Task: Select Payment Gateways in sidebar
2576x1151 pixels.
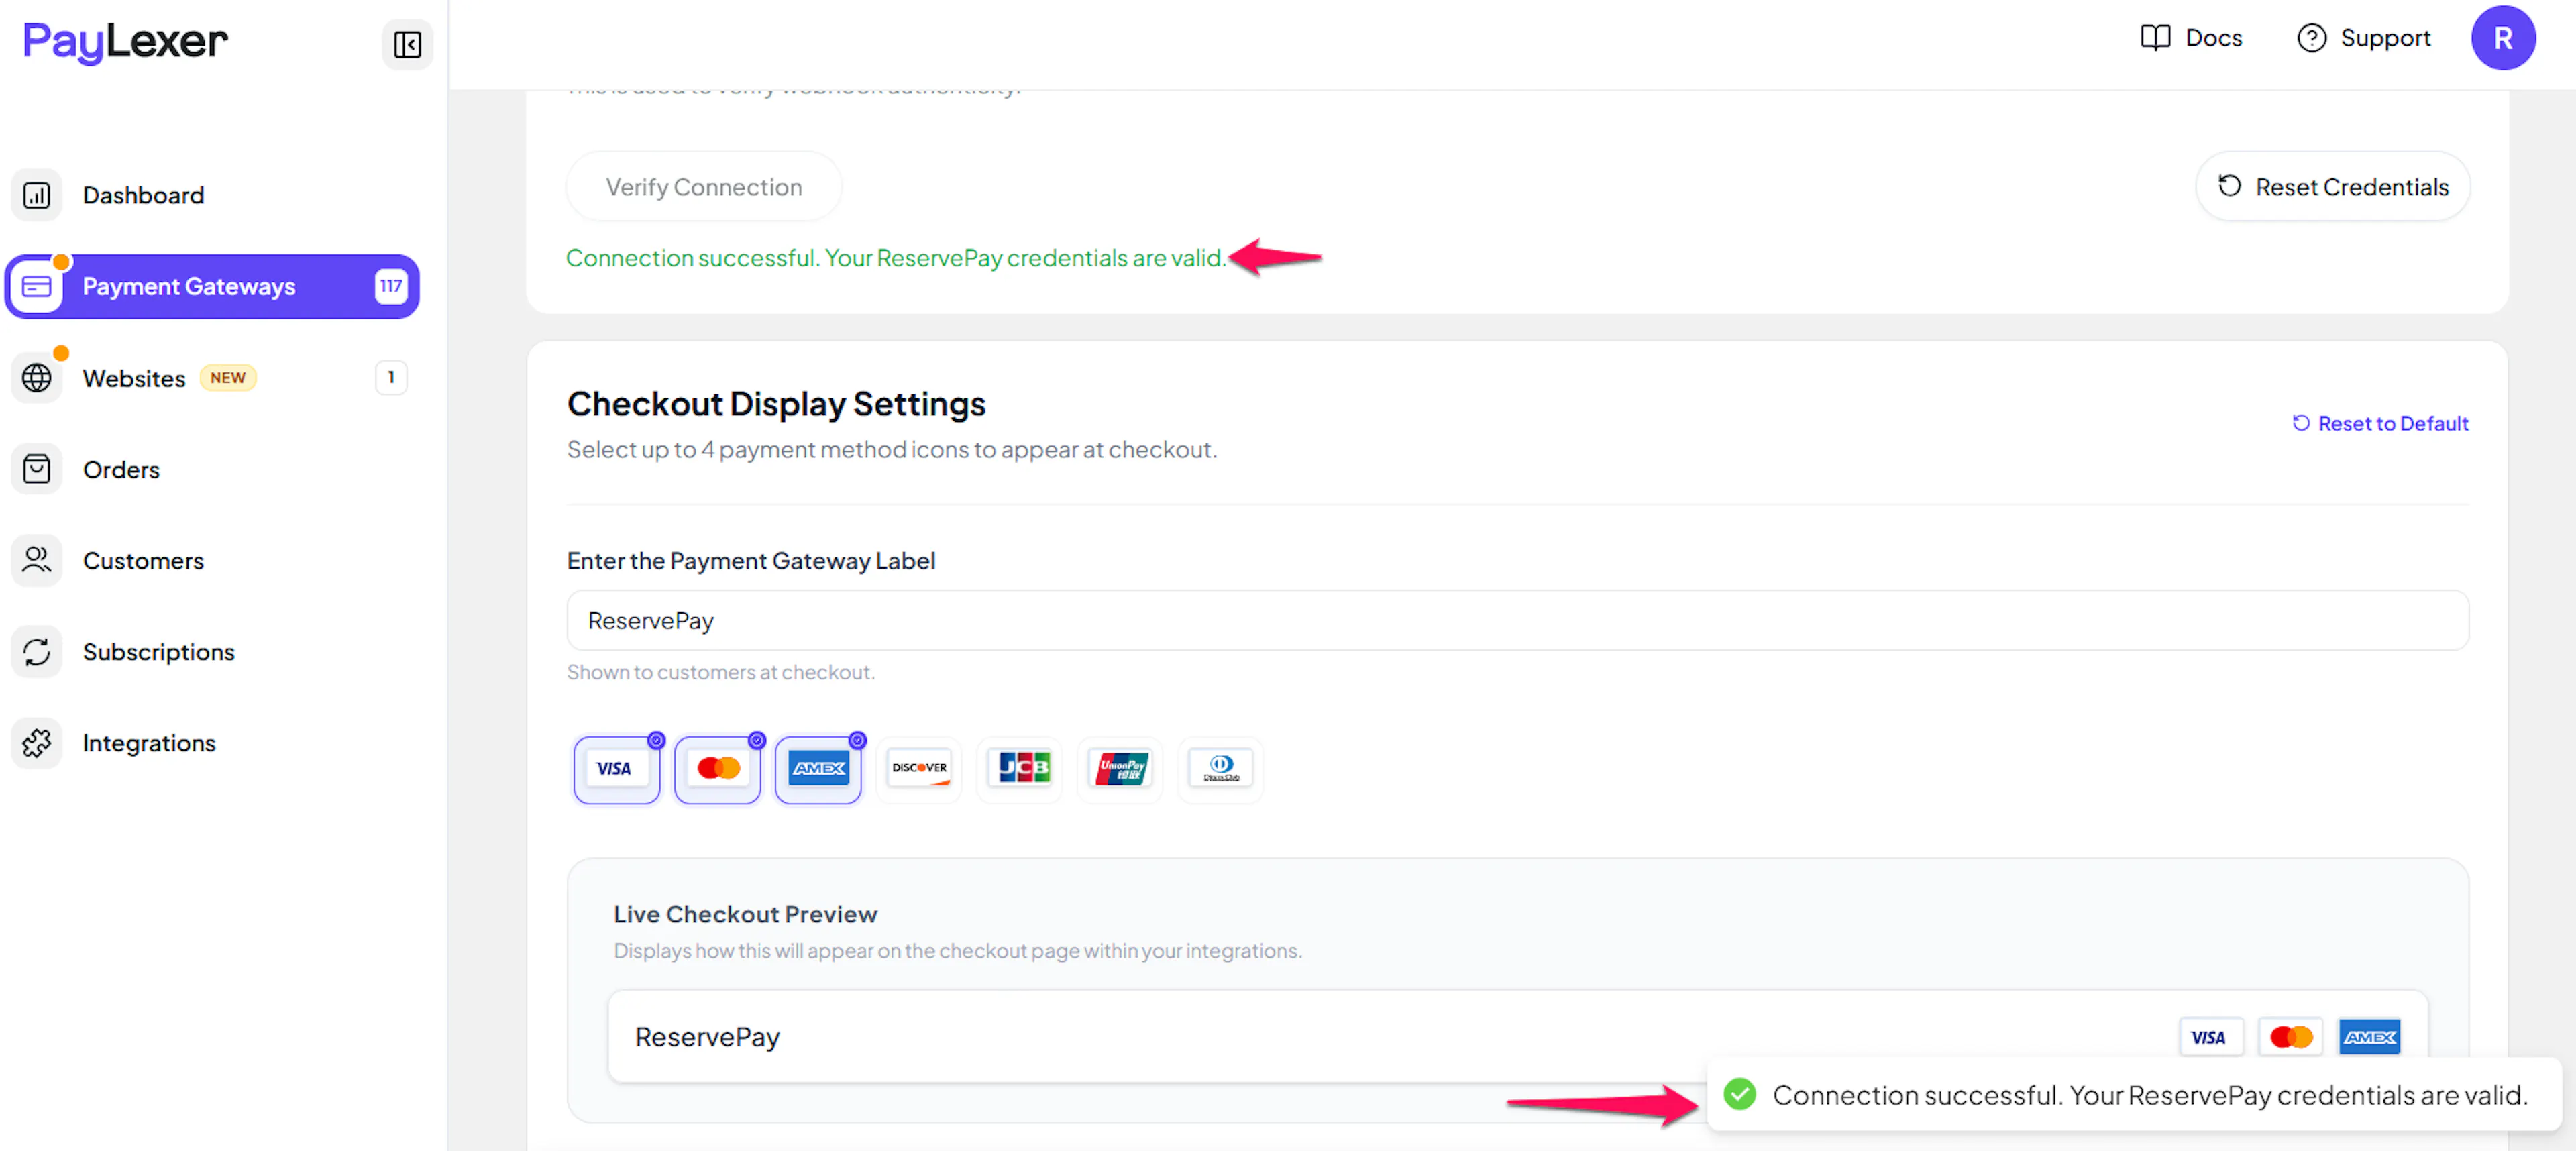Action: (x=212, y=286)
